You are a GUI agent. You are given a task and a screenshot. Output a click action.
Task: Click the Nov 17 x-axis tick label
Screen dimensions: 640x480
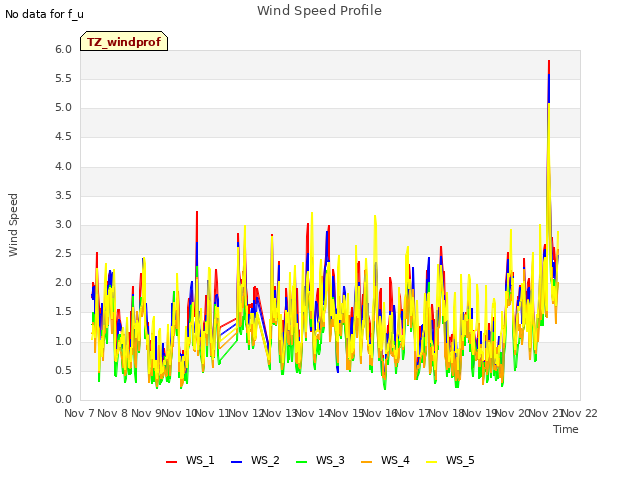(413, 413)
